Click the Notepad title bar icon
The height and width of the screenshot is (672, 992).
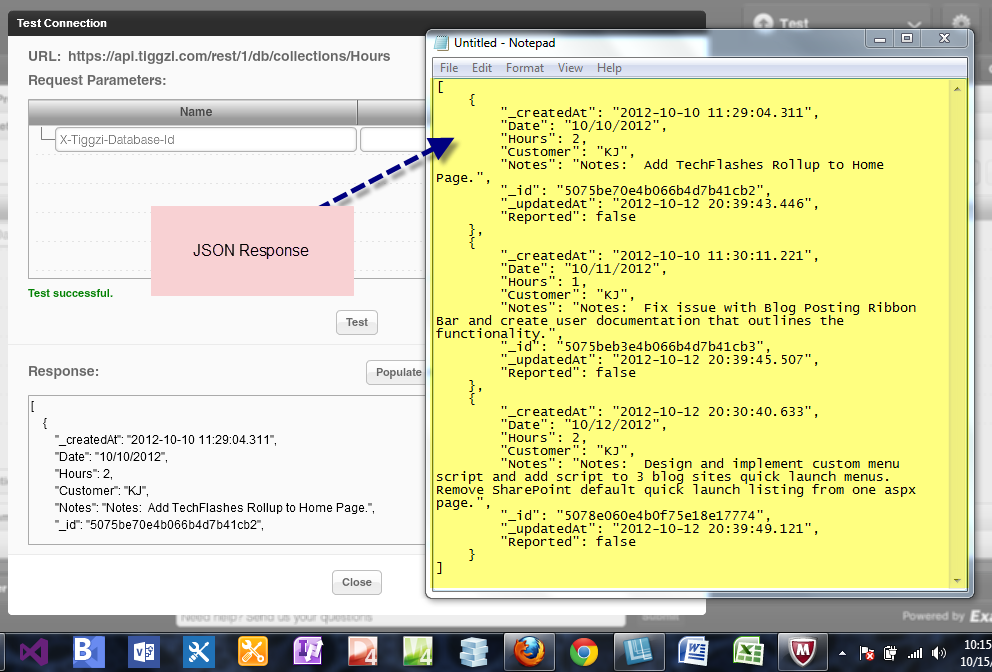click(x=442, y=43)
